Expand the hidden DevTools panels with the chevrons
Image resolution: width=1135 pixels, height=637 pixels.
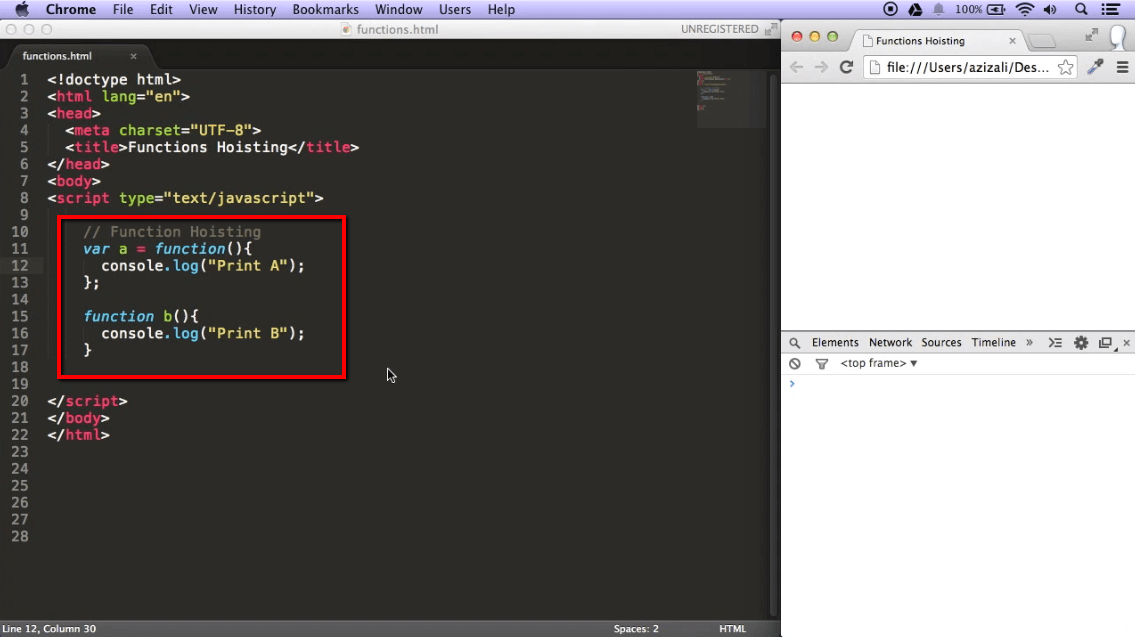click(1030, 342)
